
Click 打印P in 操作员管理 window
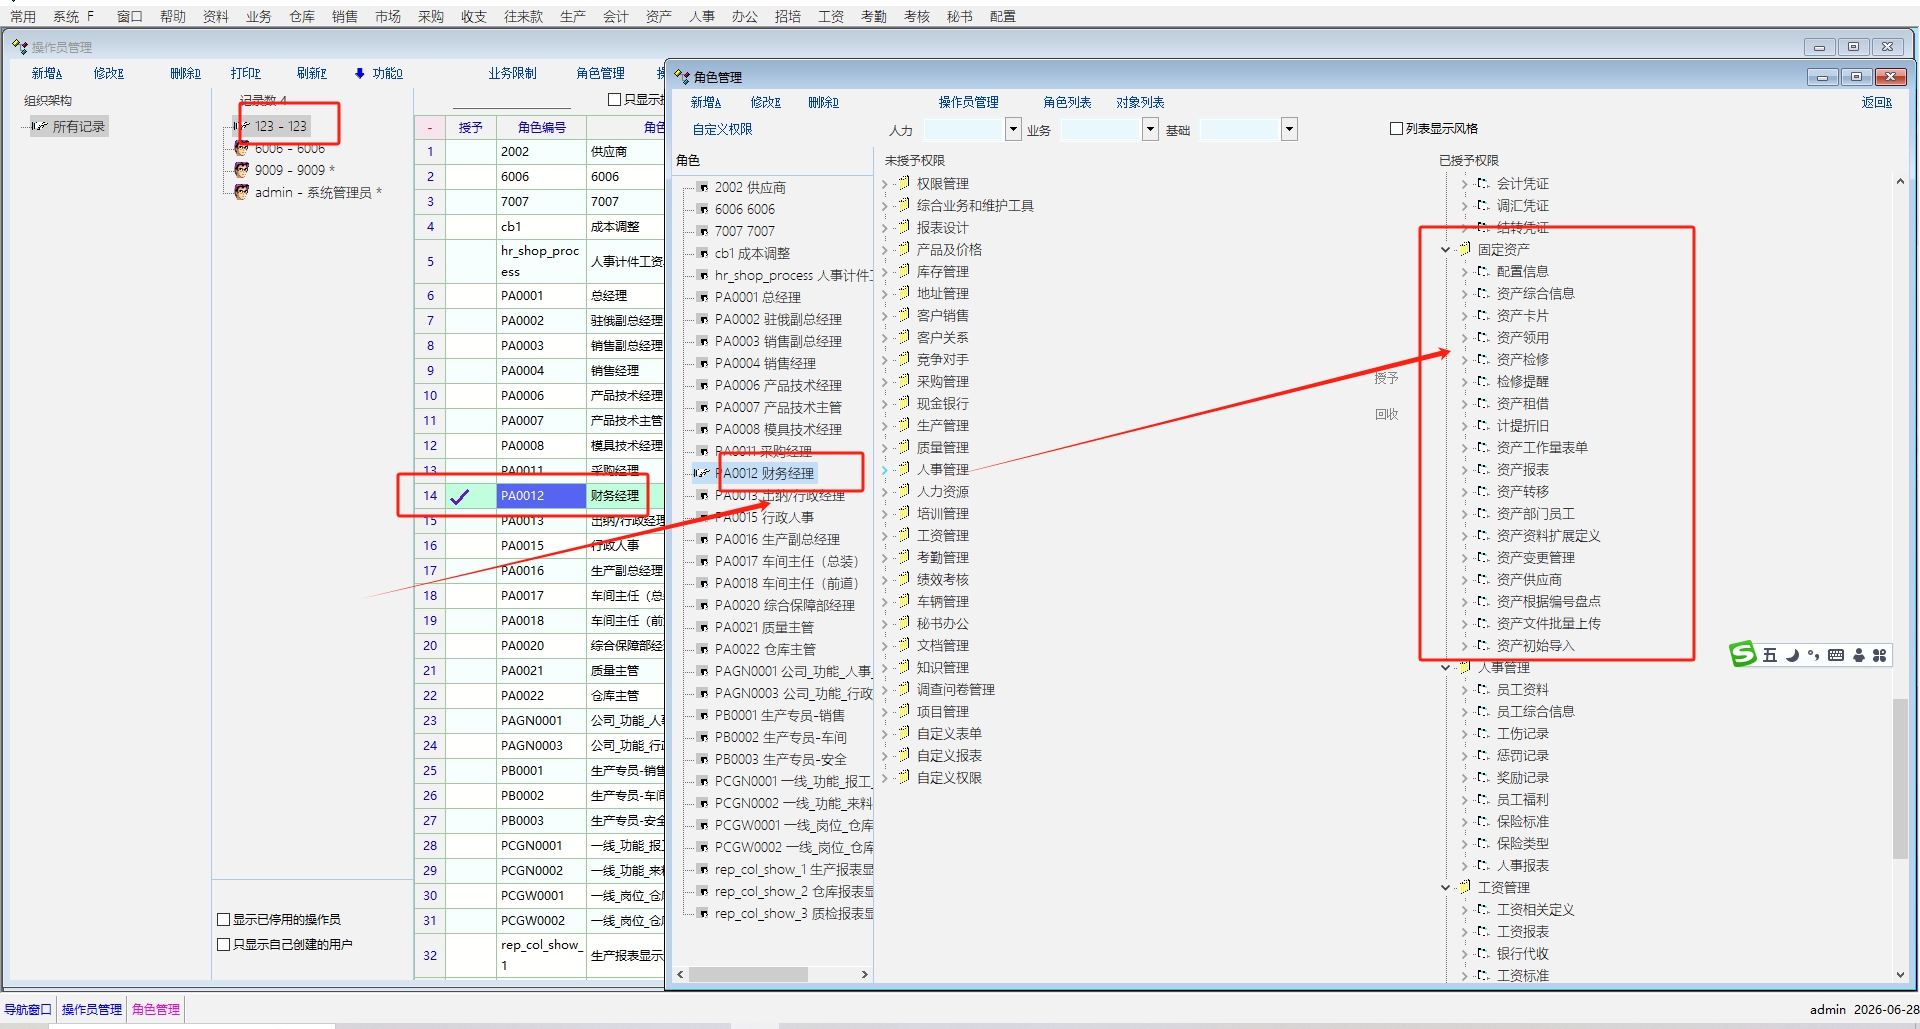tap(245, 73)
